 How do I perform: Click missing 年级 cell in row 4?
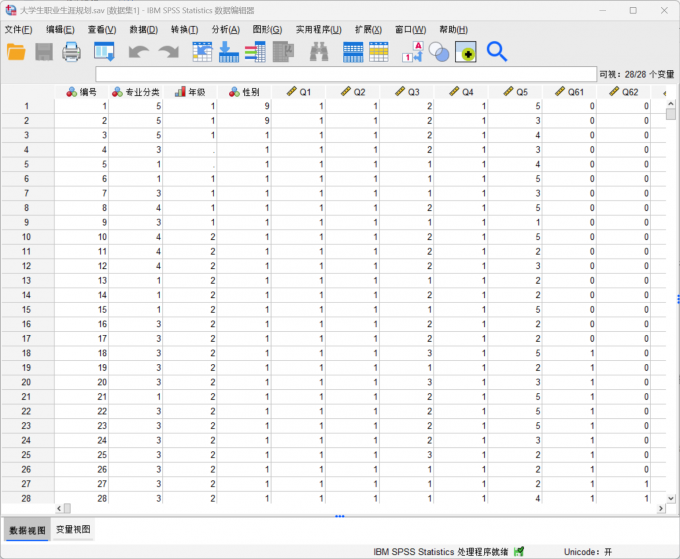click(190, 150)
